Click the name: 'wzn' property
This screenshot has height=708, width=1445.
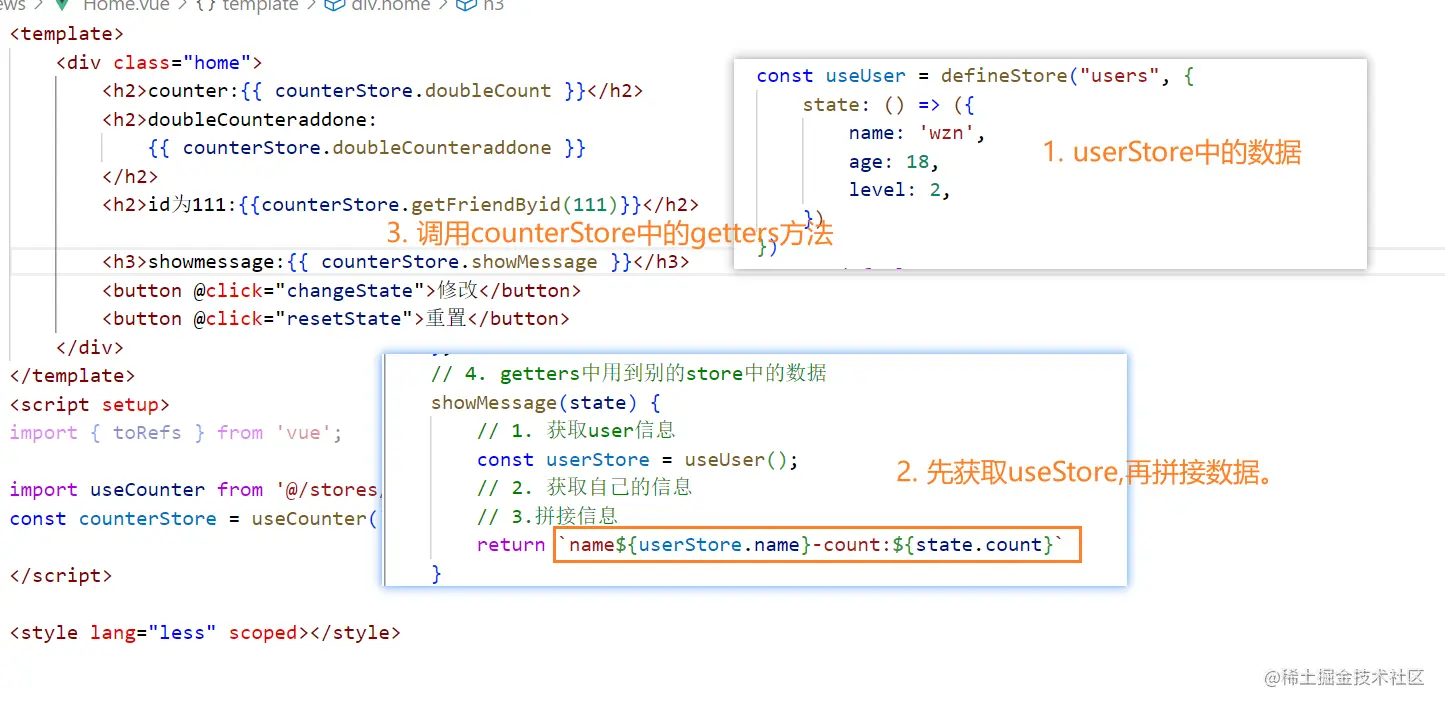(917, 133)
